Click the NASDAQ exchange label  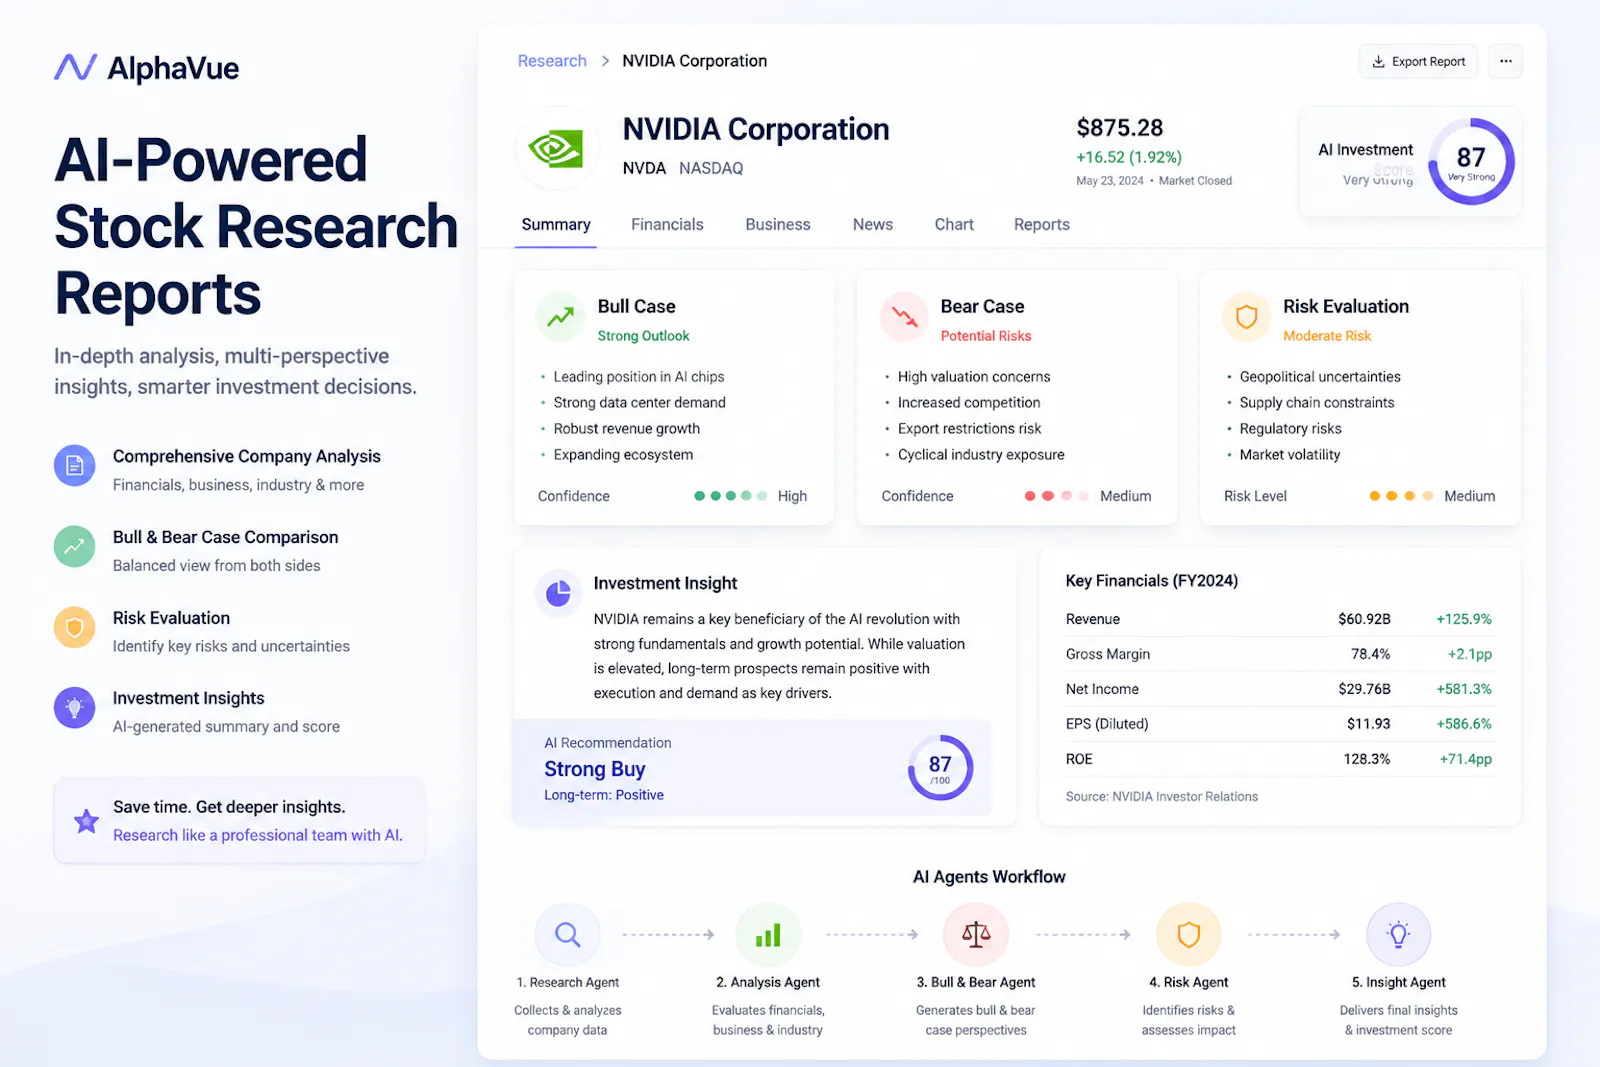(711, 168)
